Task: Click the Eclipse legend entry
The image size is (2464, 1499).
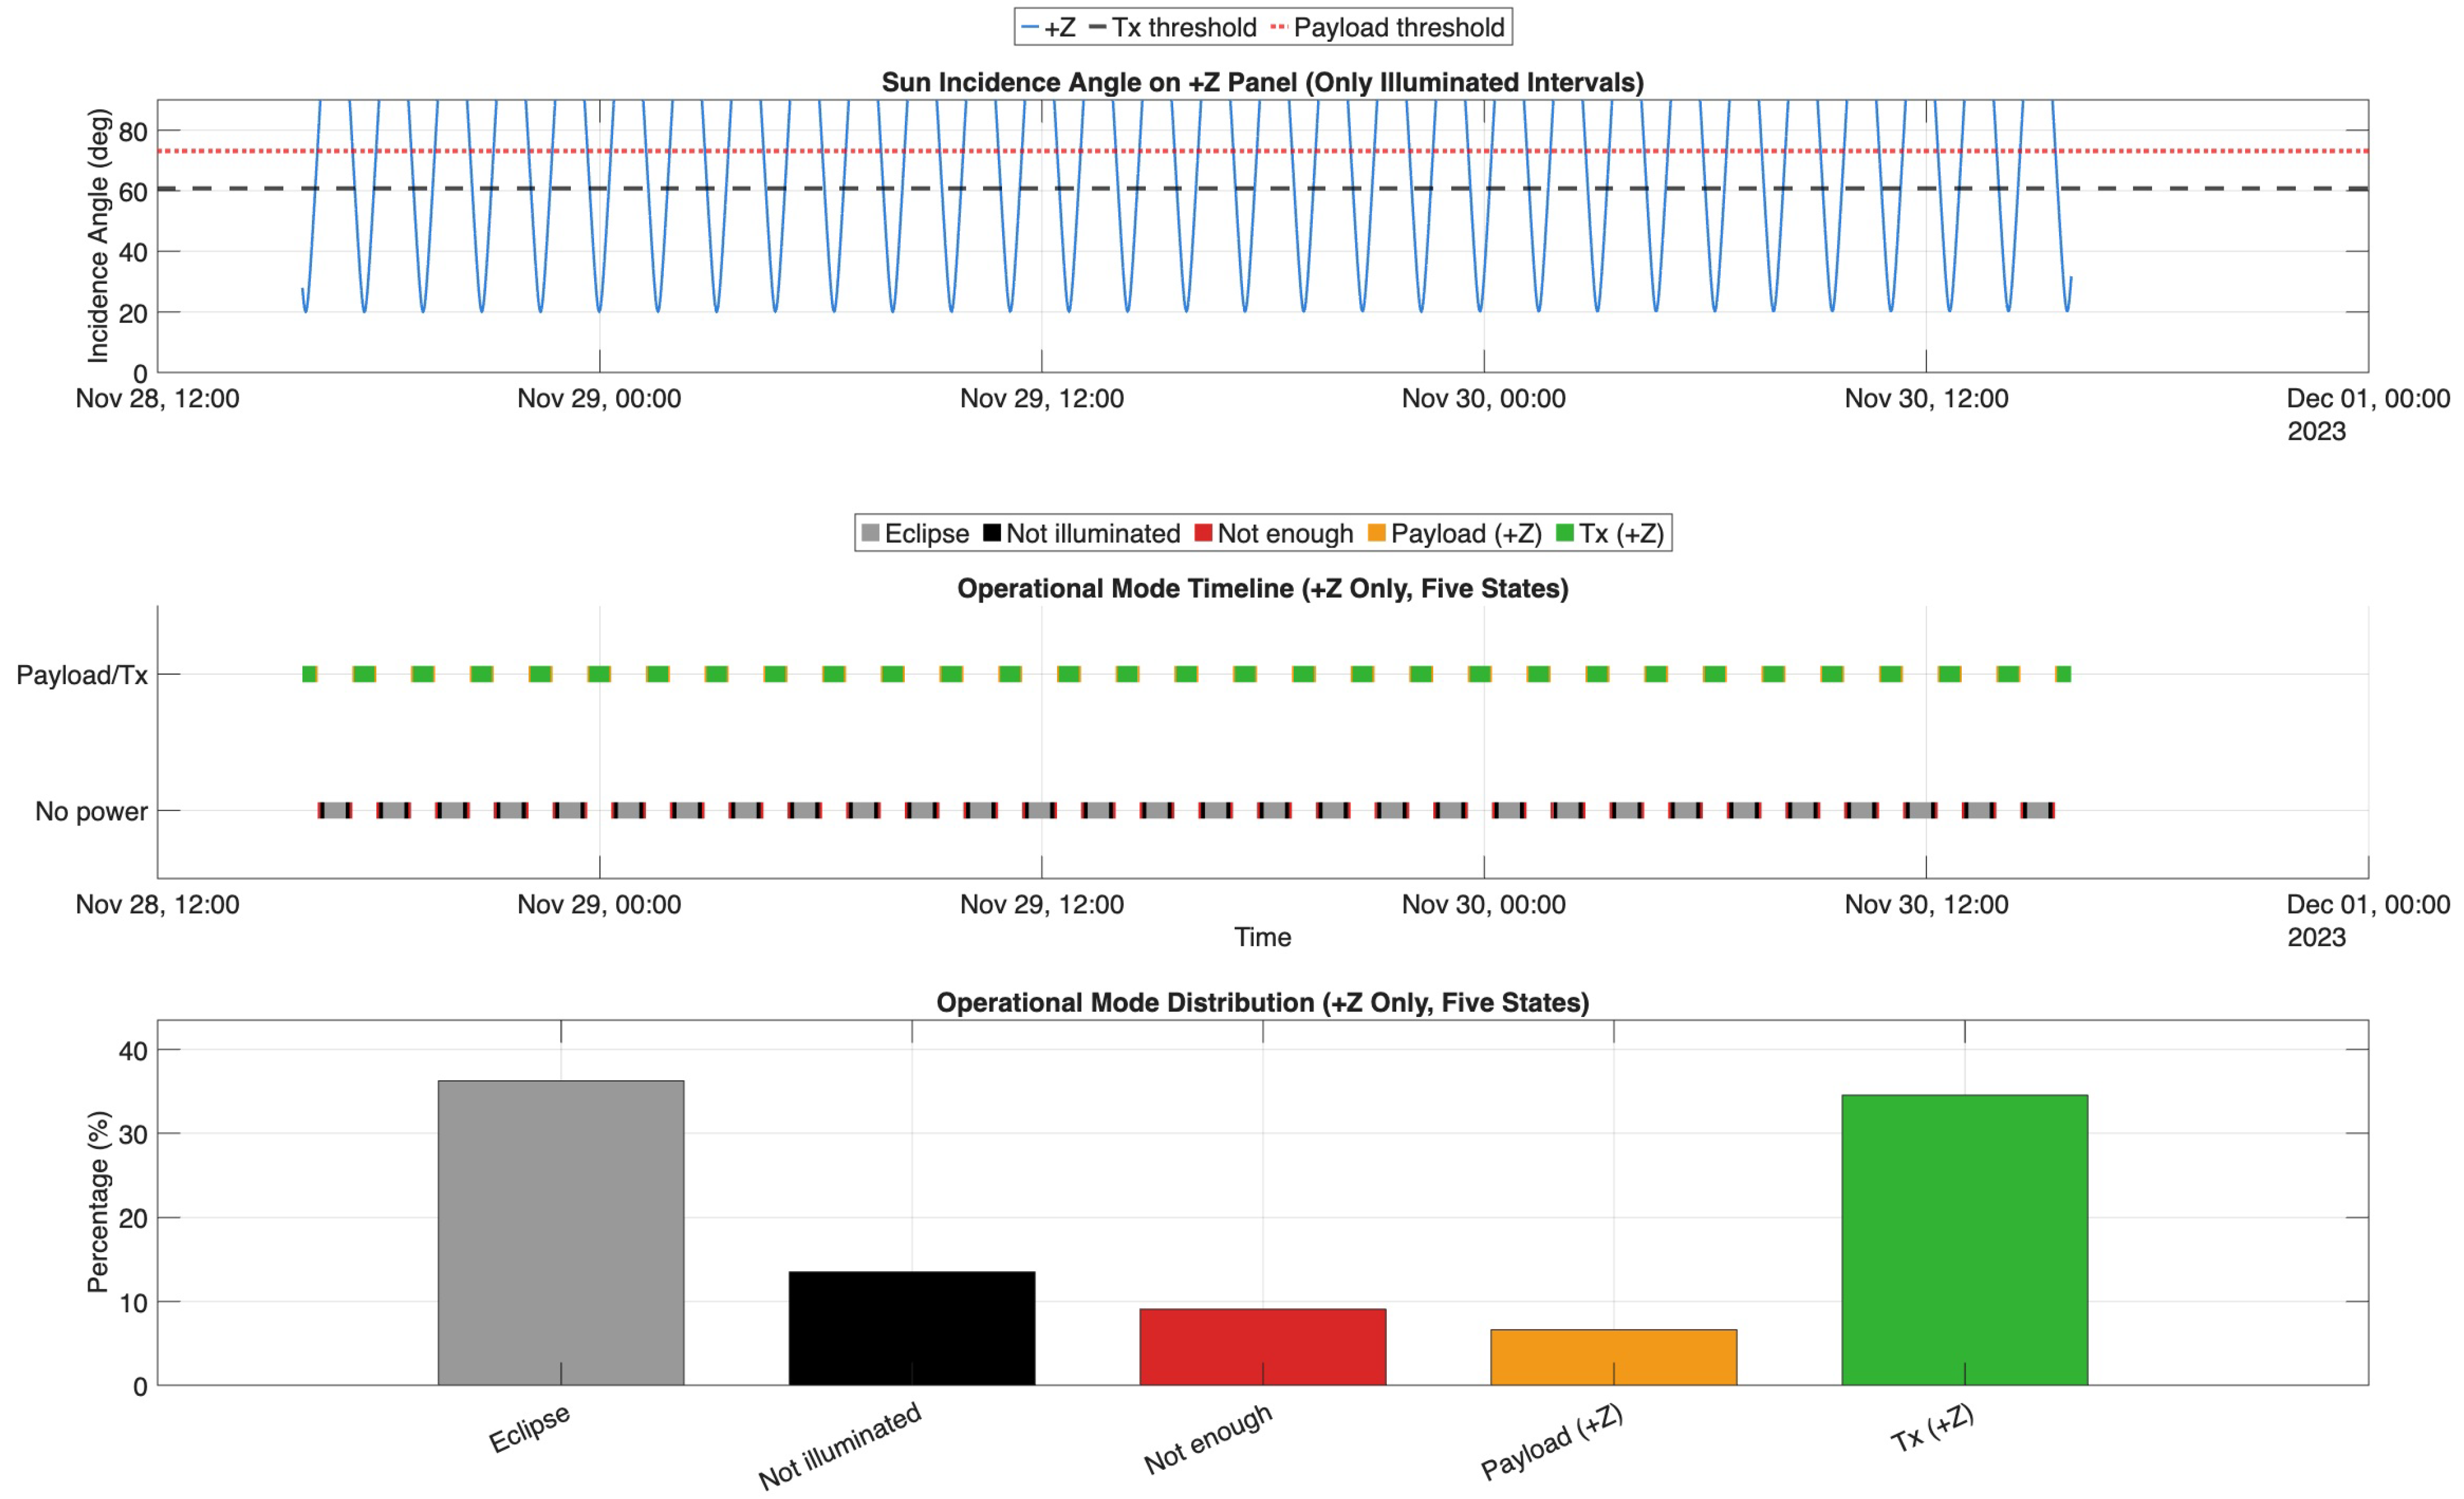Action: coord(915,533)
